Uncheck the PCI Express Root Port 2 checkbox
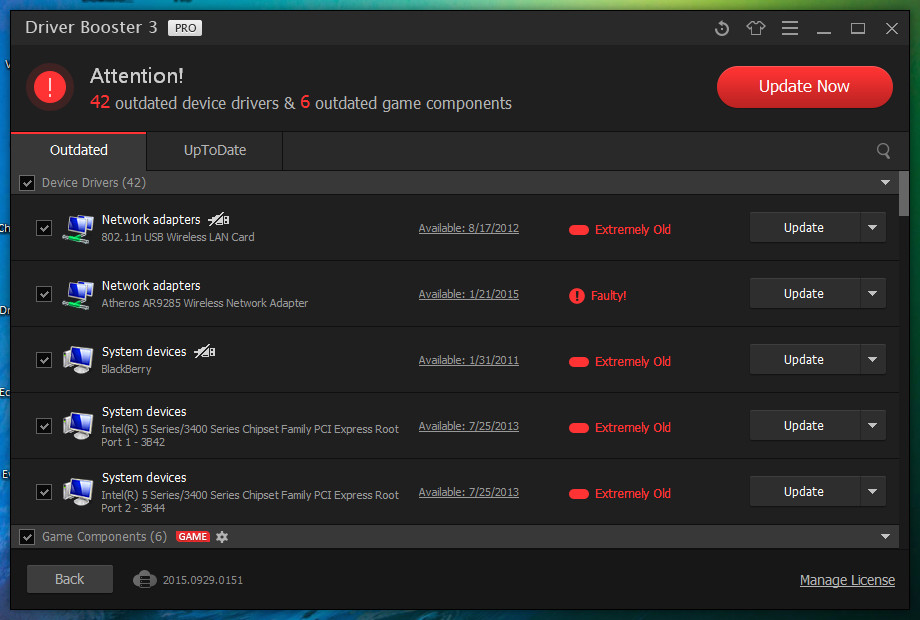 click(44, 492)
